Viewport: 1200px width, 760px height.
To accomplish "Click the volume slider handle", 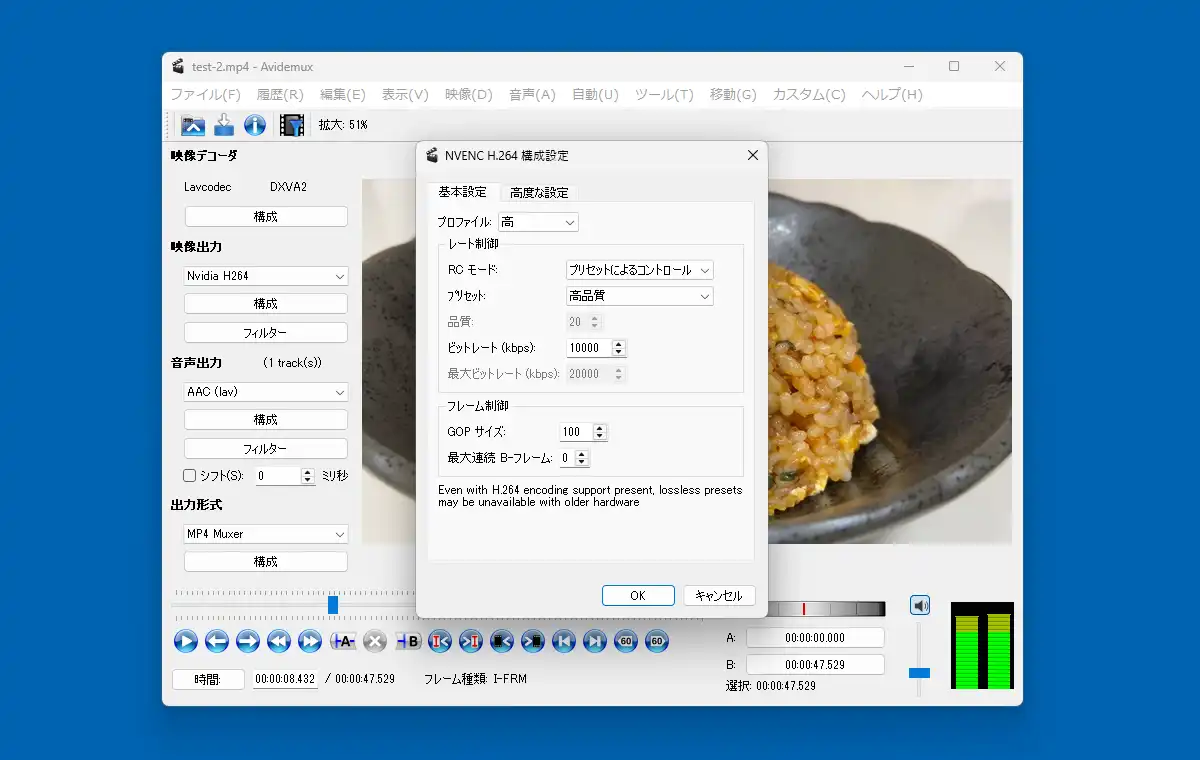I will point(919,673).
